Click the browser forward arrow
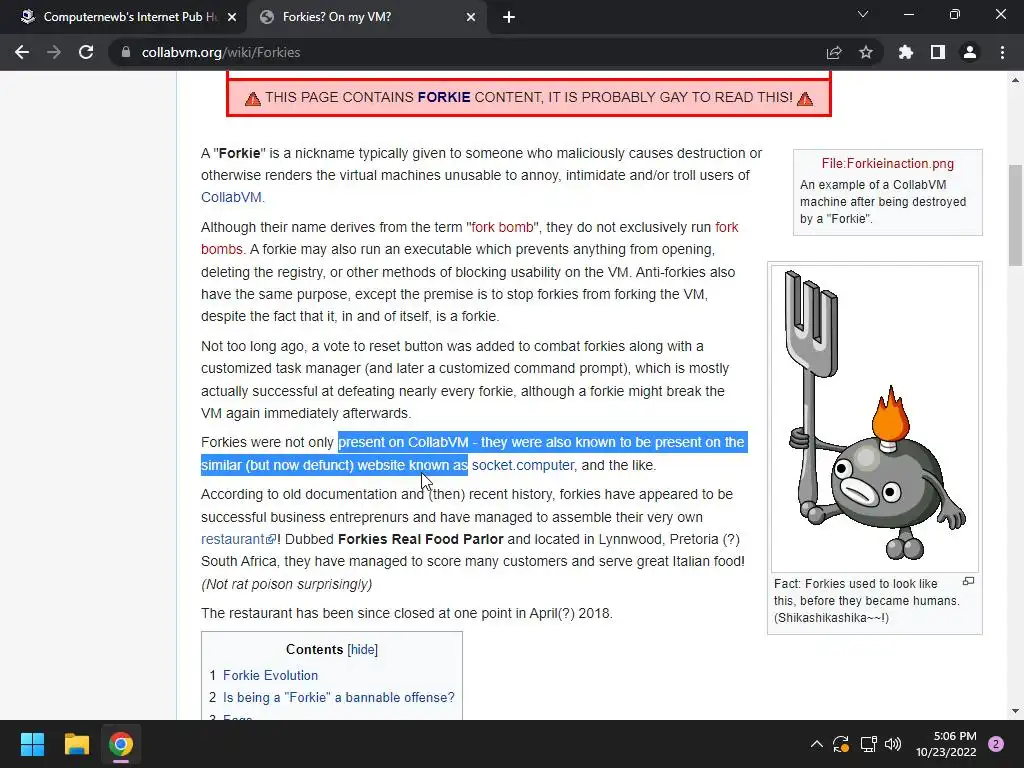This screenshot has height=768, width=1024. pyautogui.click(x=54, y=52)
